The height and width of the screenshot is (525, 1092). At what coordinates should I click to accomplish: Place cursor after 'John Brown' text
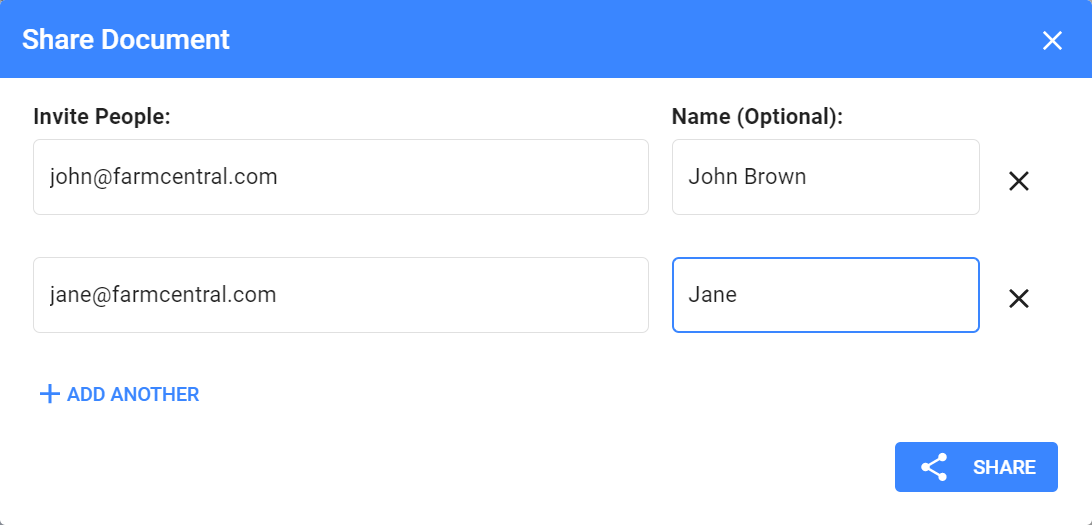808,177
